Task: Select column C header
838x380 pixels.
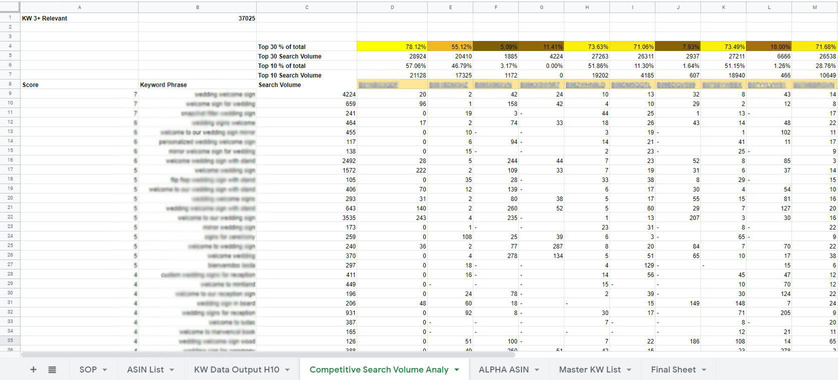Action: tap(307, 7)
